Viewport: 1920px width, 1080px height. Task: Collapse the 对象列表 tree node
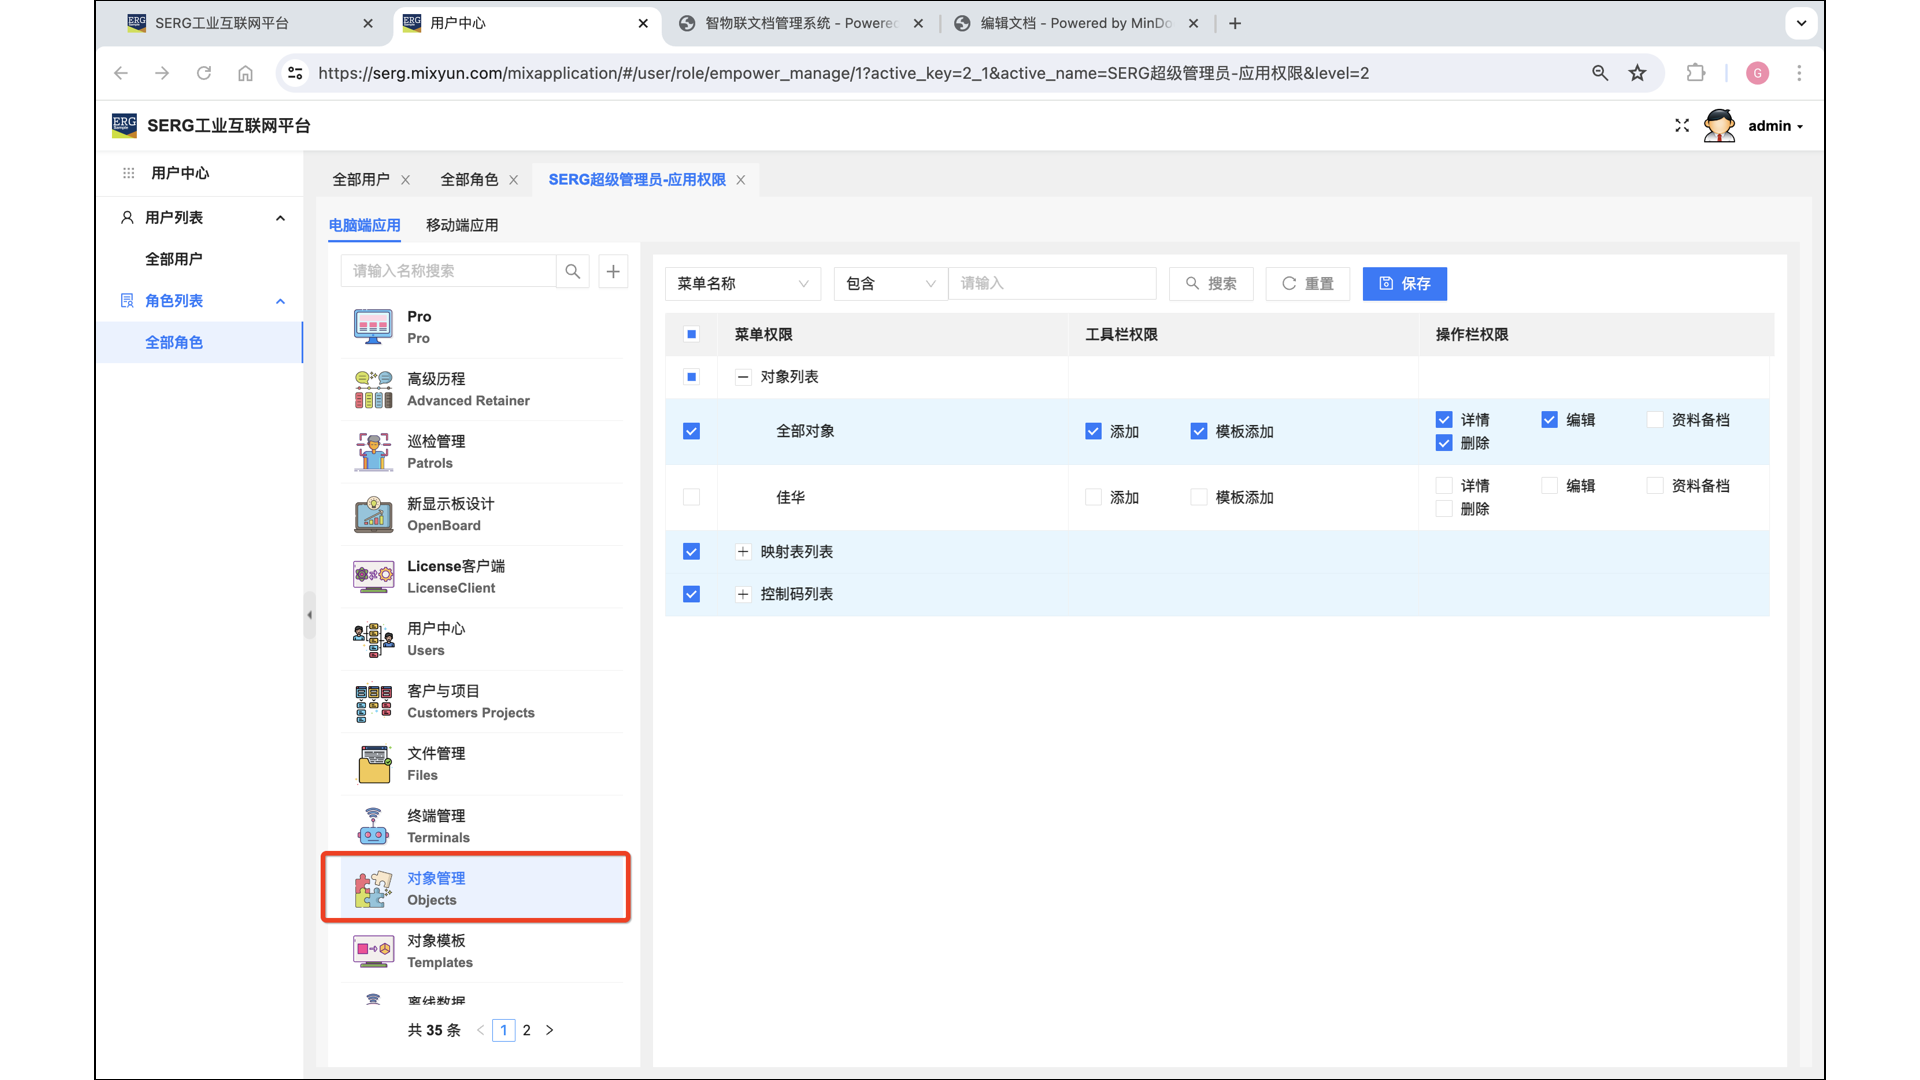pyautogui.click(x=743, y=377)
